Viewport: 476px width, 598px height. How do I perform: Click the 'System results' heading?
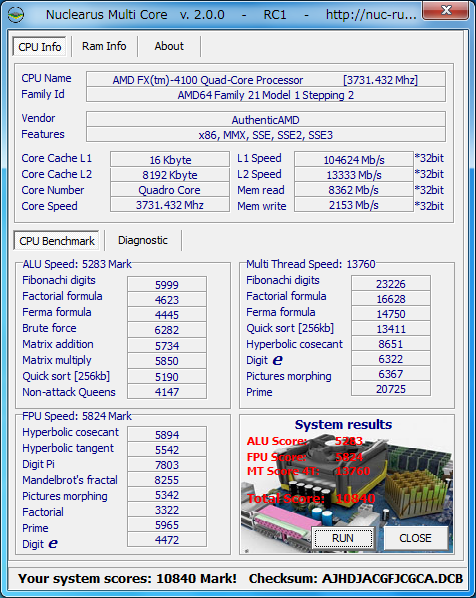tap(343, 424)
